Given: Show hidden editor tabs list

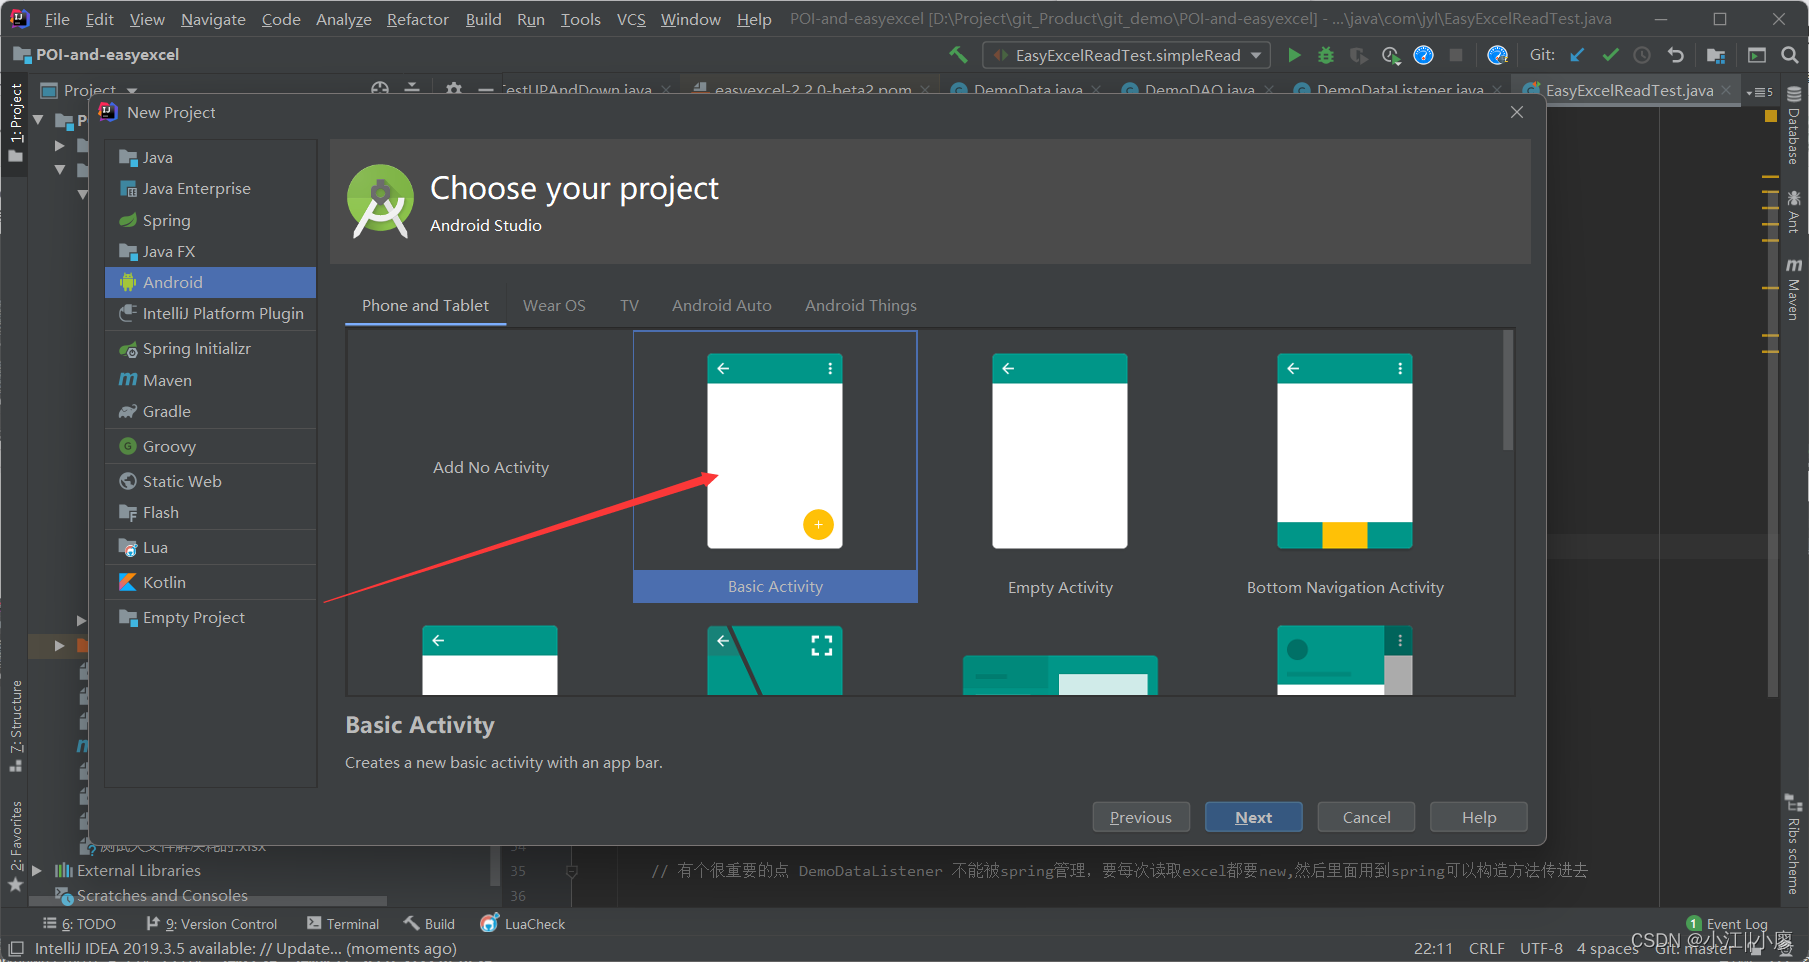Looking at the screenshot, I should point(1759,91).
